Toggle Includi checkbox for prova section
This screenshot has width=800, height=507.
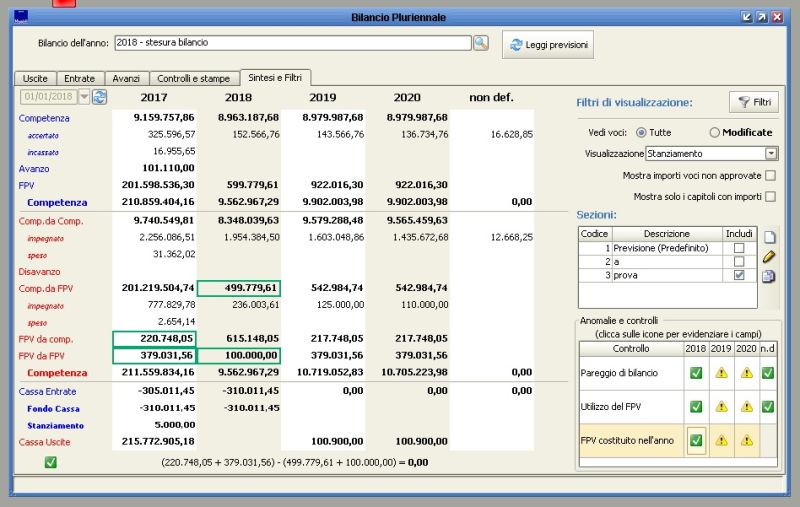pos(739,275)
